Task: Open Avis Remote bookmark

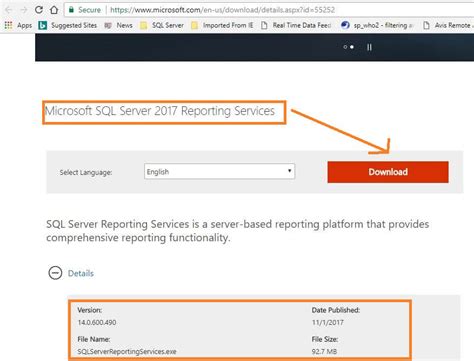Action: 448,25
